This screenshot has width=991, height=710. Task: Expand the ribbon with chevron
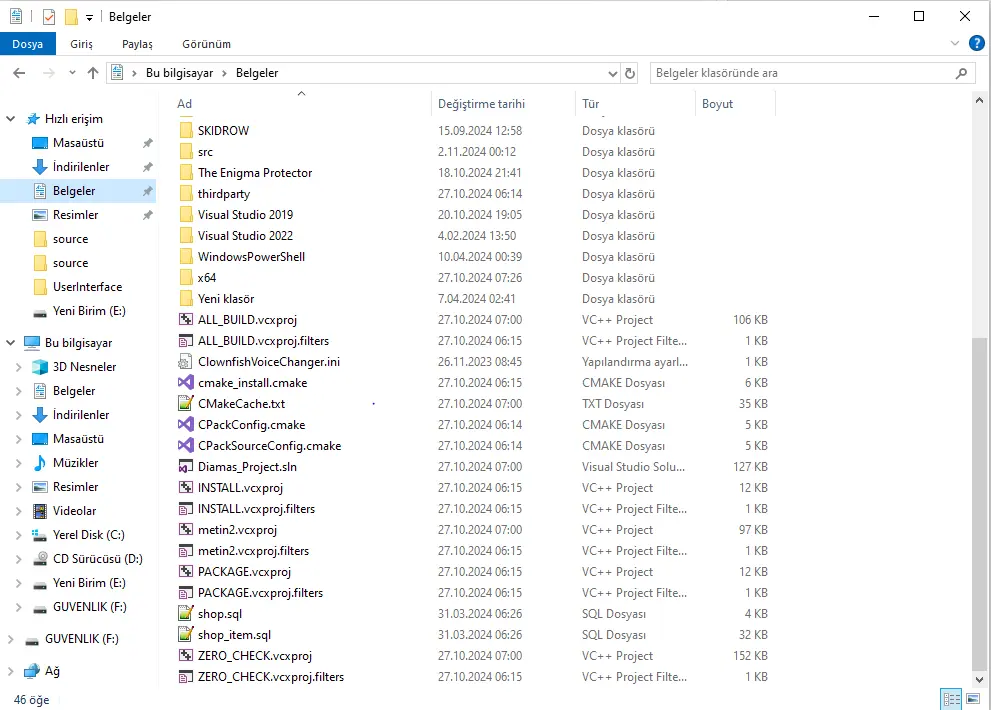click(954, 43)
